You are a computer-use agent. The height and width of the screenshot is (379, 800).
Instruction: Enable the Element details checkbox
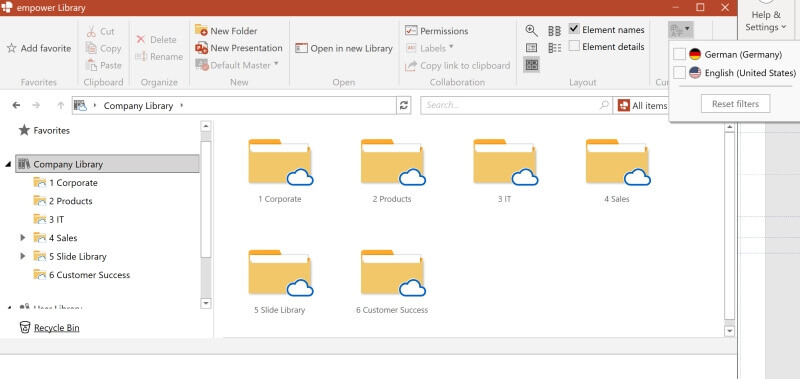[x=574, y=46]
